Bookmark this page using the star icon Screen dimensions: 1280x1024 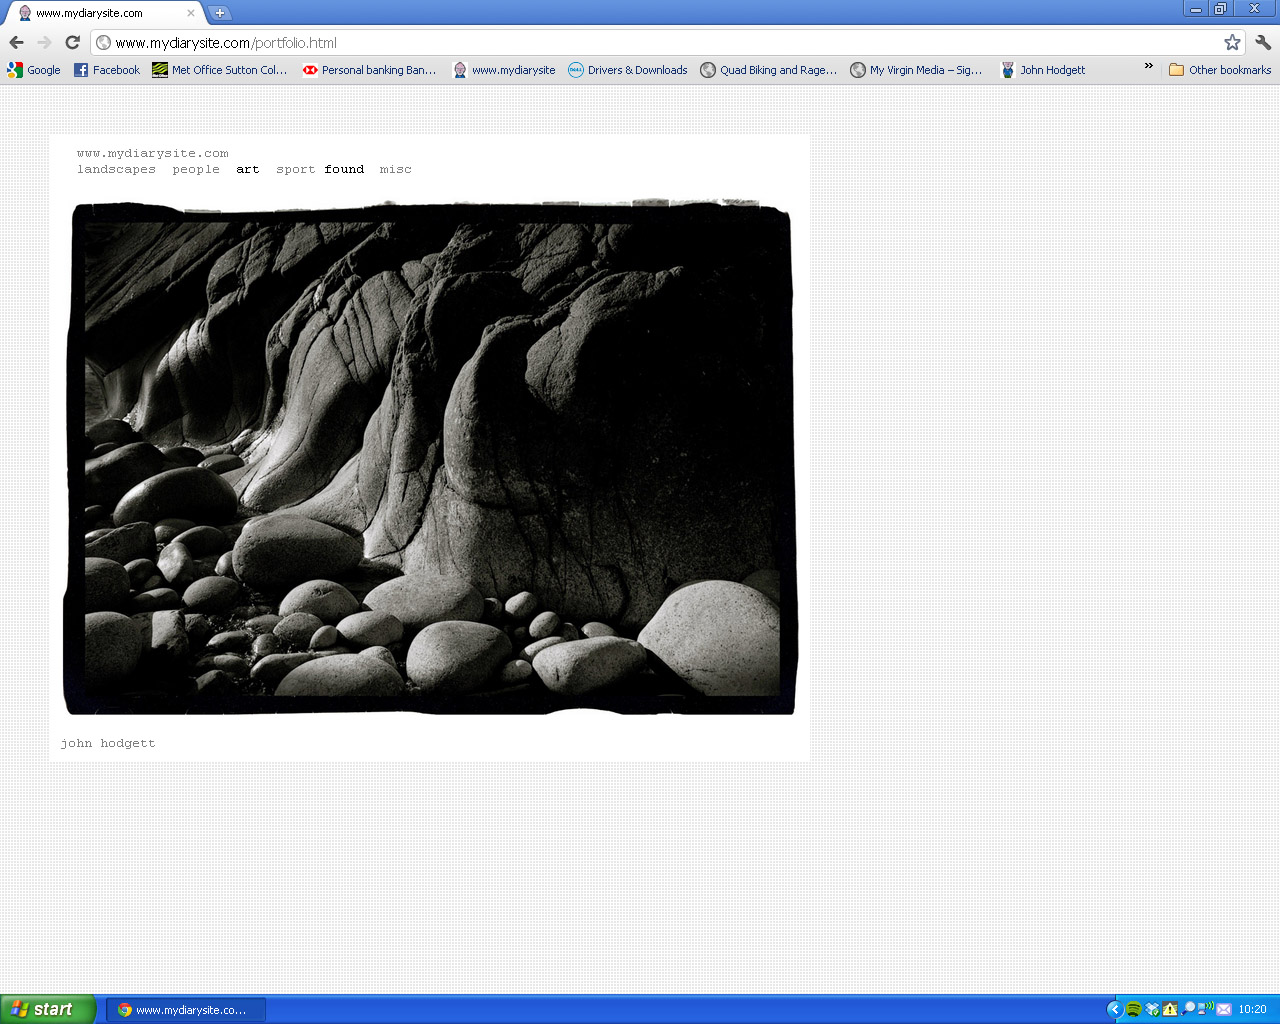pyautogui.click(x=1232, y=42)
